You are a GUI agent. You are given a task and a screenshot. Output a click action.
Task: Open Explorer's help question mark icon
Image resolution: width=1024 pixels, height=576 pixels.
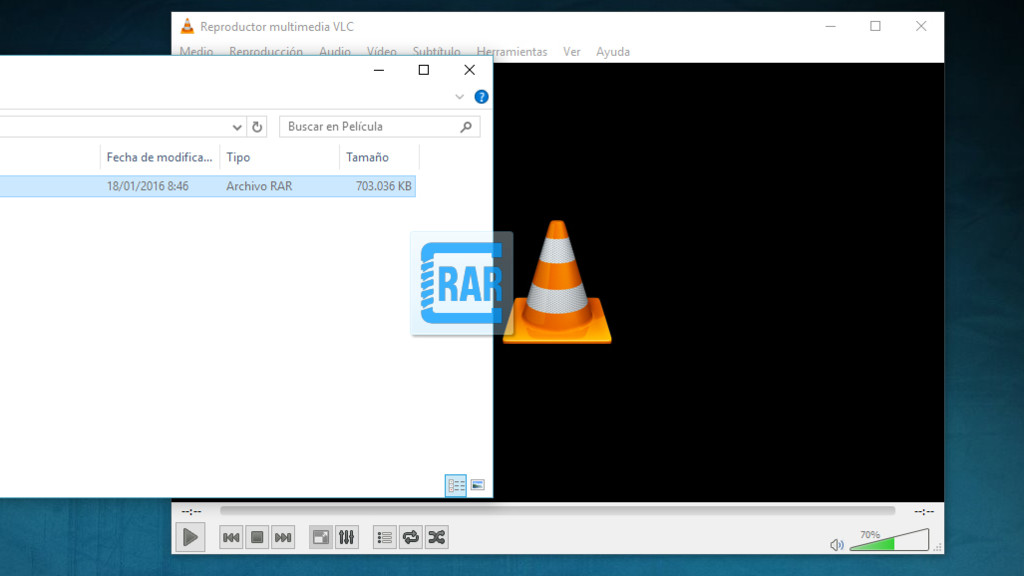481,96
